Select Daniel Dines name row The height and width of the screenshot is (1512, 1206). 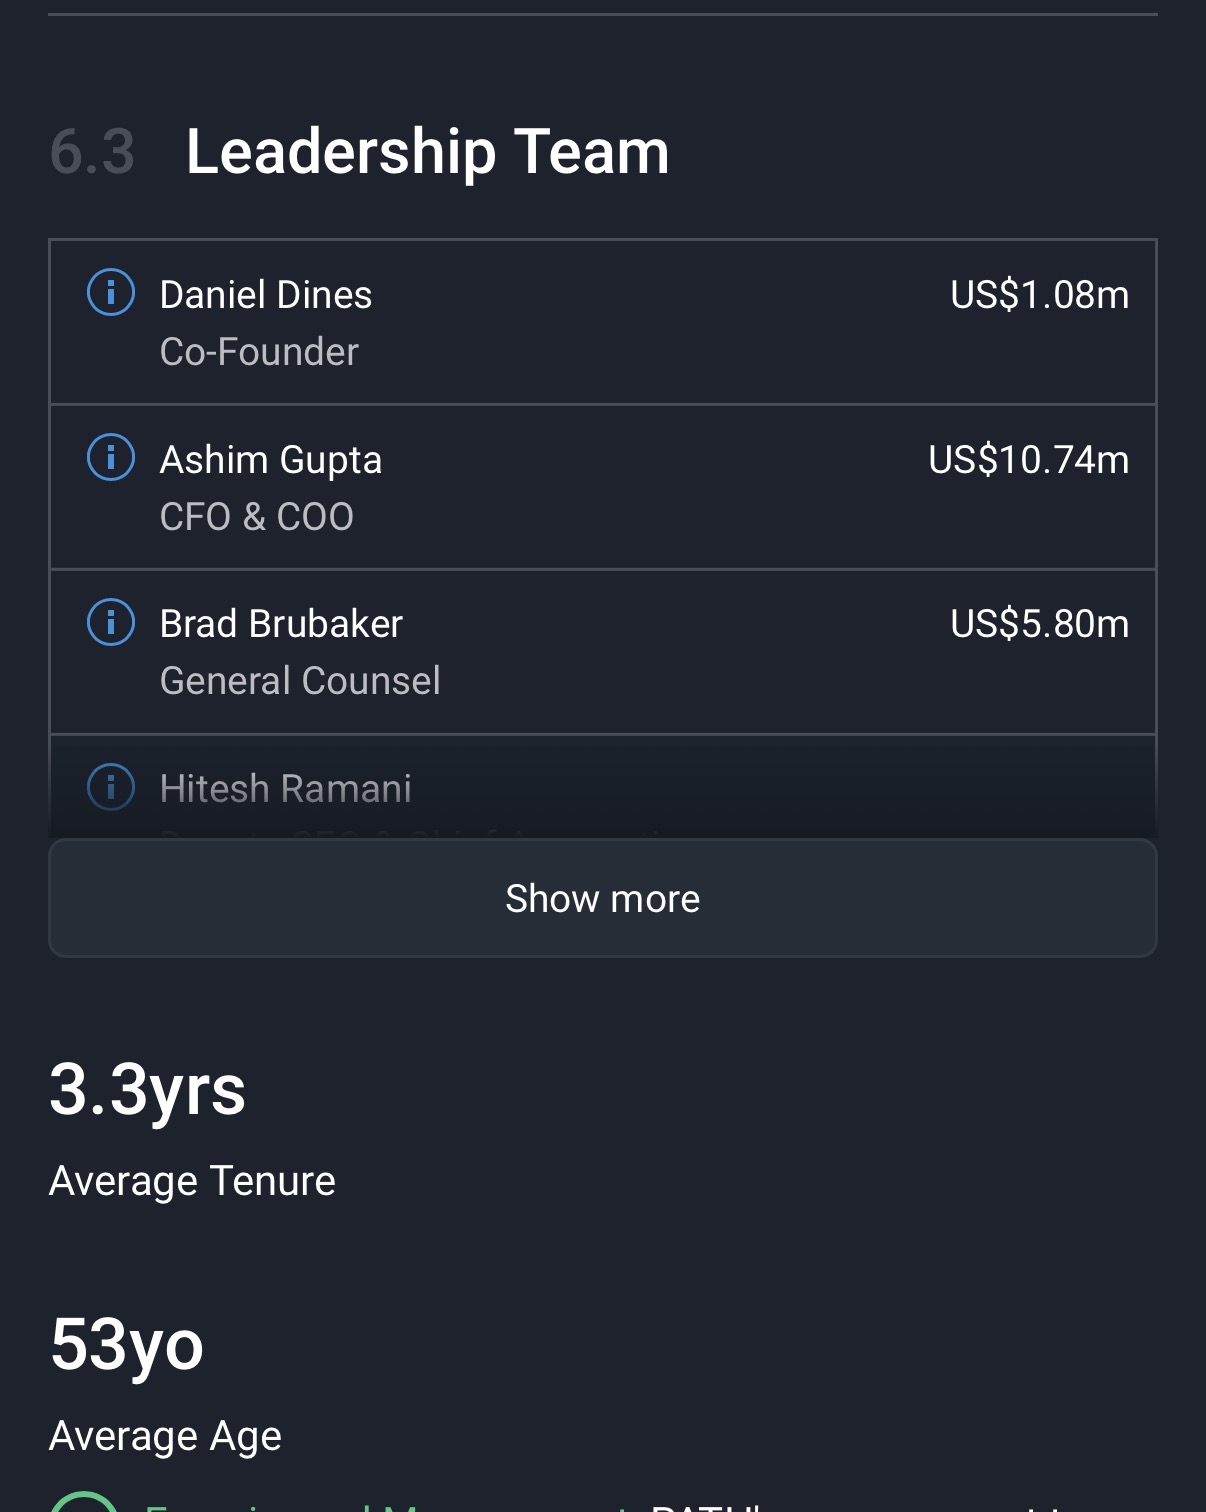click(x=265, y=295)
